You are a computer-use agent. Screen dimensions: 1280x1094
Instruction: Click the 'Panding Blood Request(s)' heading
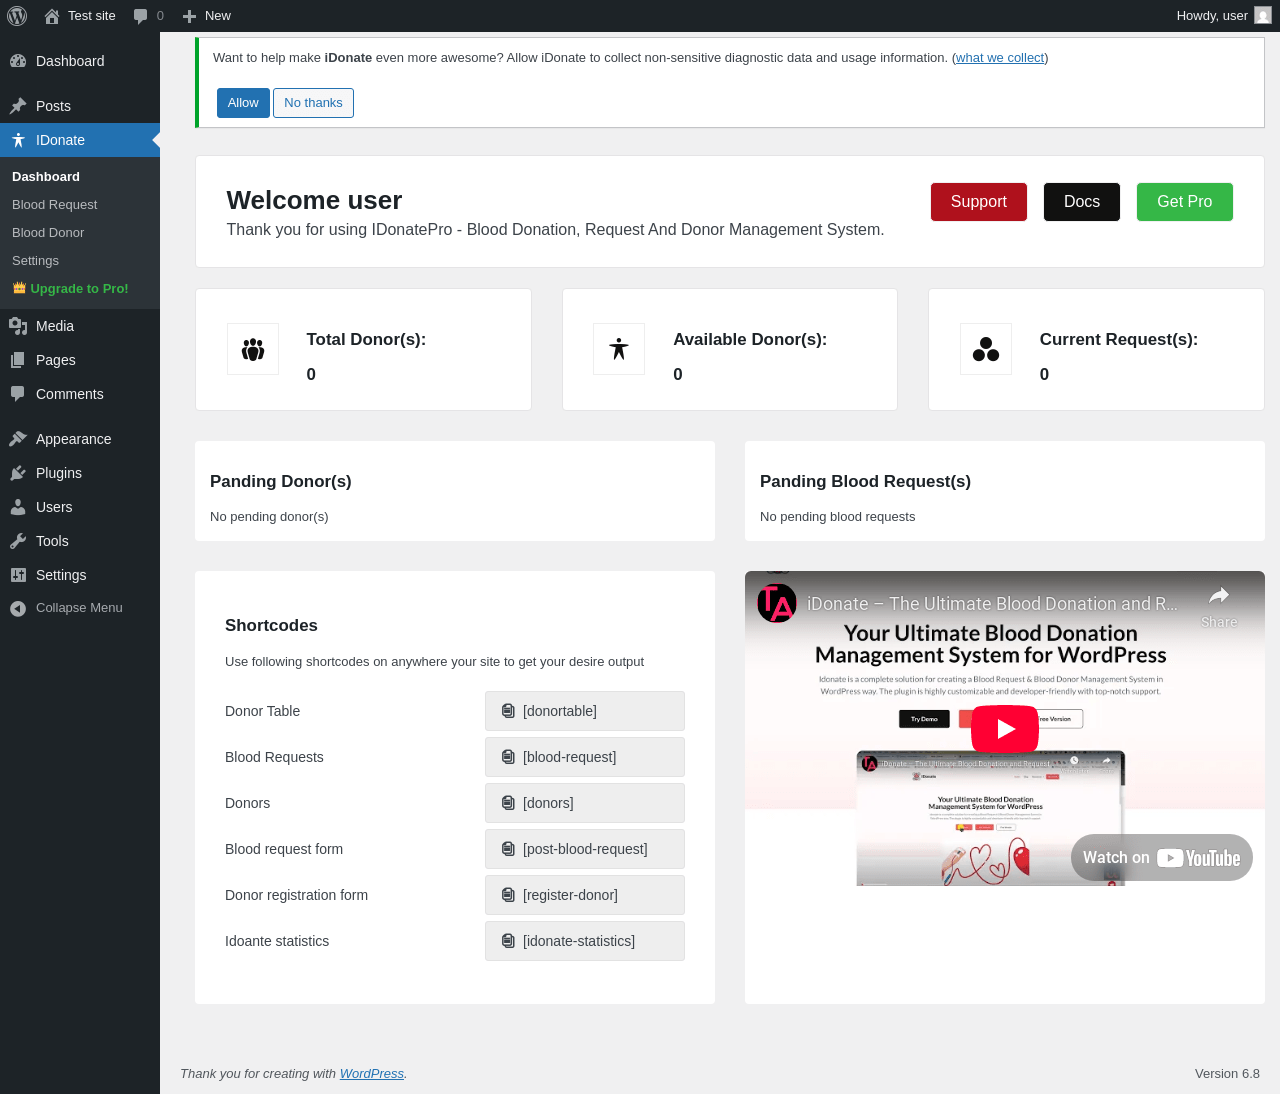[x=865, y=482]
